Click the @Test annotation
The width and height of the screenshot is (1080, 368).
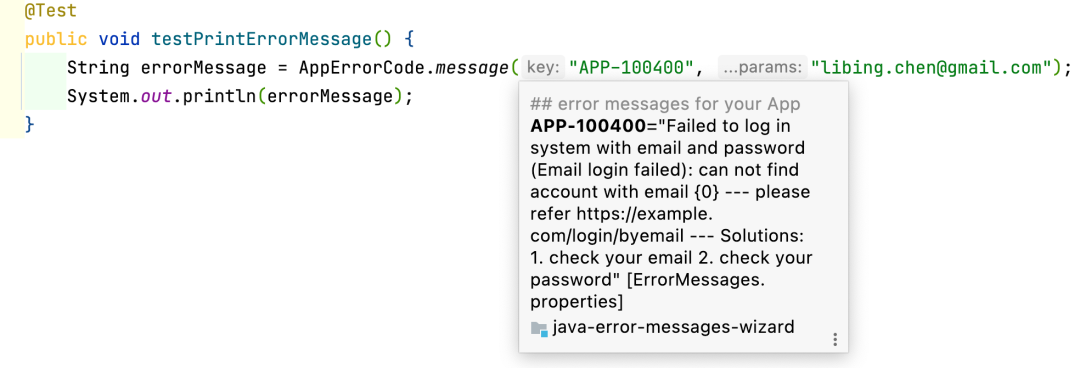pos(51,11)
